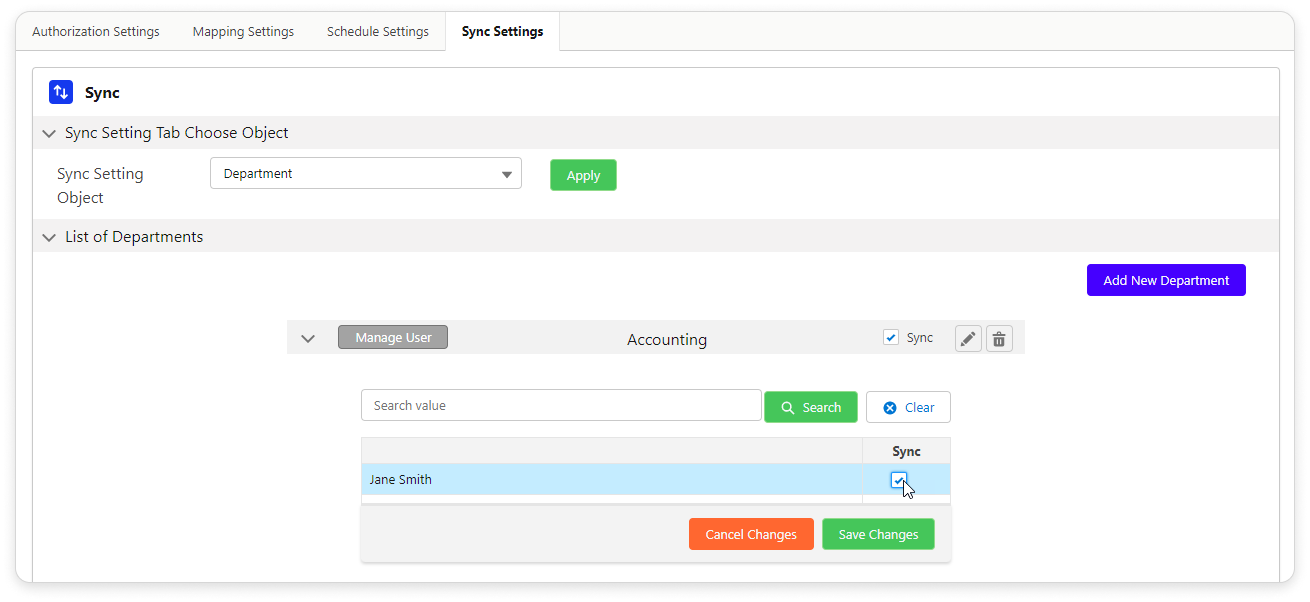Uncheck the Sync checkbox for Jane Smith

click(x=898, y=480)
